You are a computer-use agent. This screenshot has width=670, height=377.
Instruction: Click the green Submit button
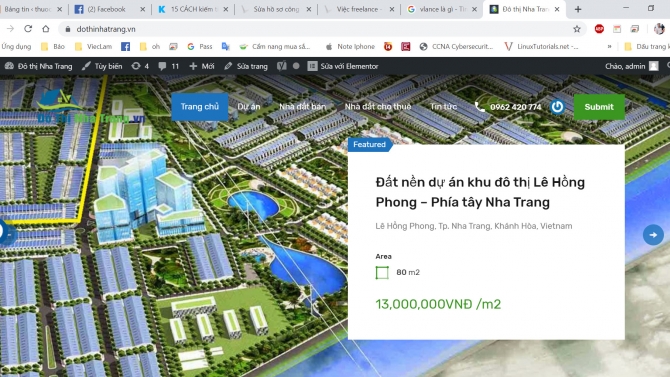599,107
